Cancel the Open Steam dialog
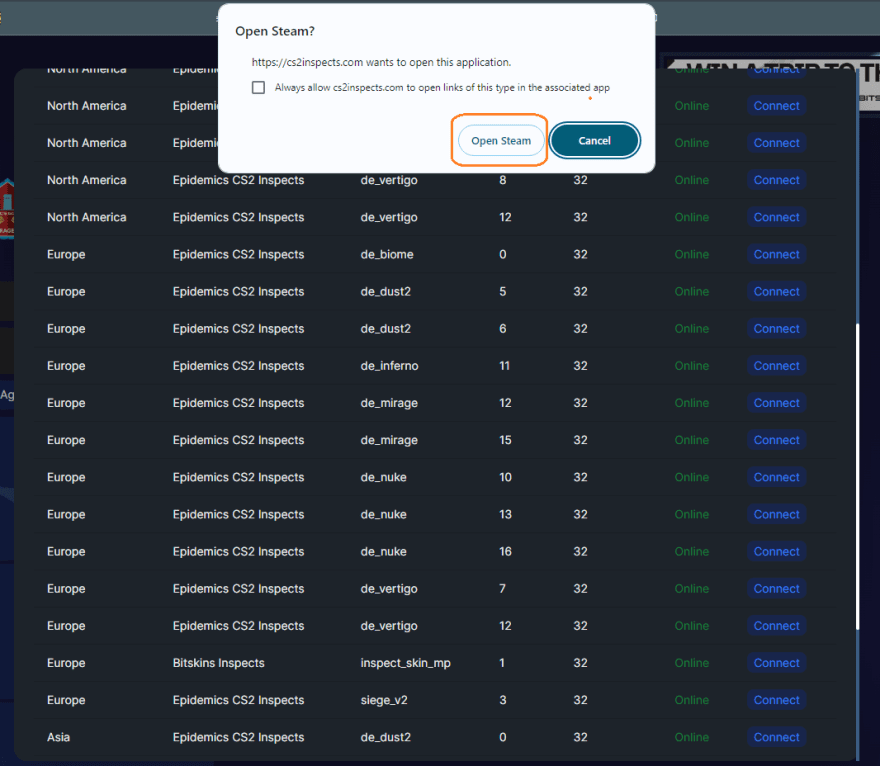Screen dimensions: 880x766 coord(594,140)
